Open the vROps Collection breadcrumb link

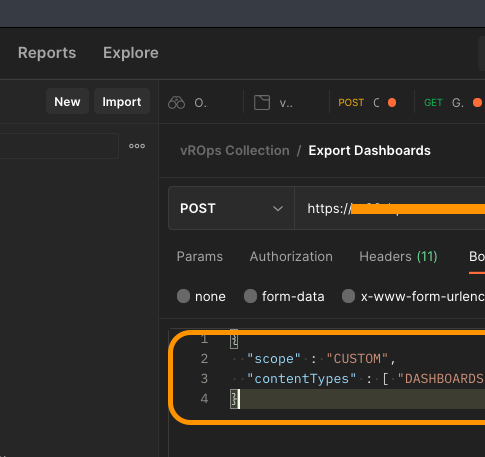pyautogui.click(x=235, y=151)
